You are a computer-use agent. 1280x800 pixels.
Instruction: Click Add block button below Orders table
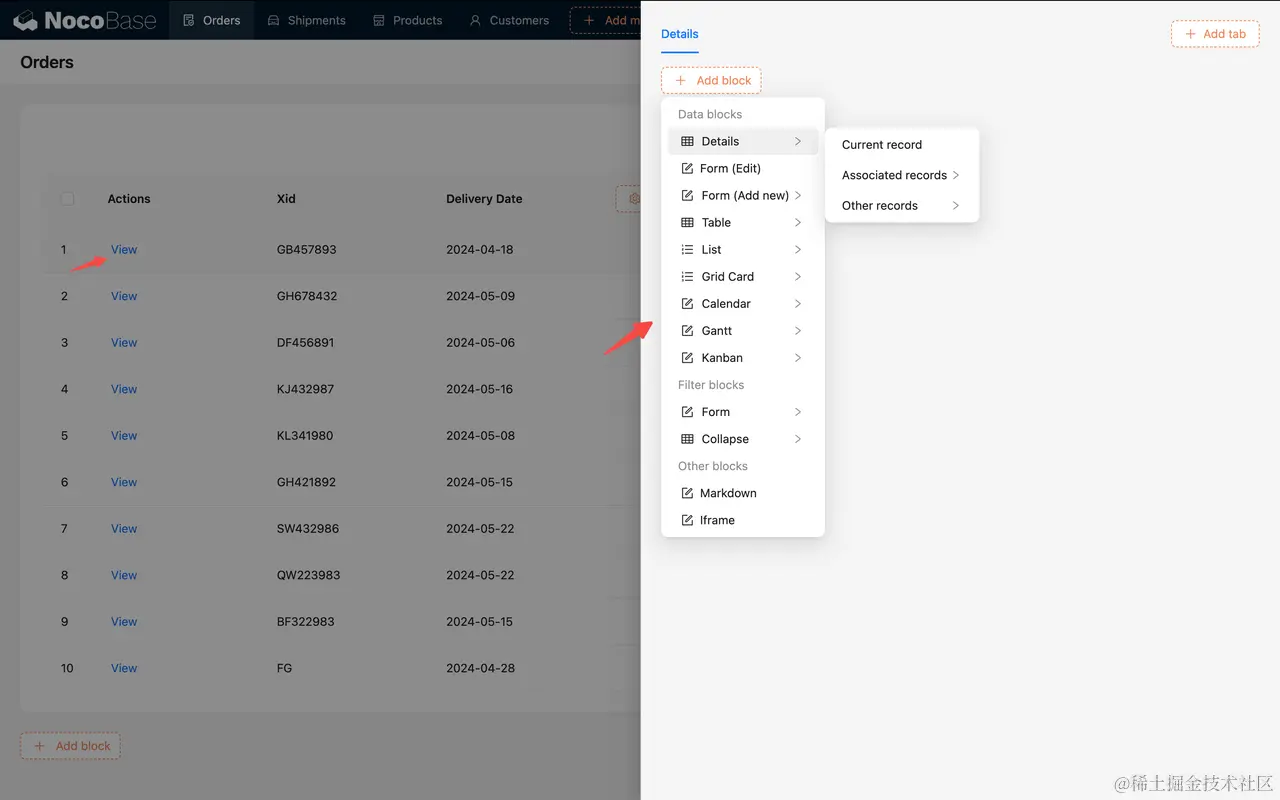tap(70, 746)
